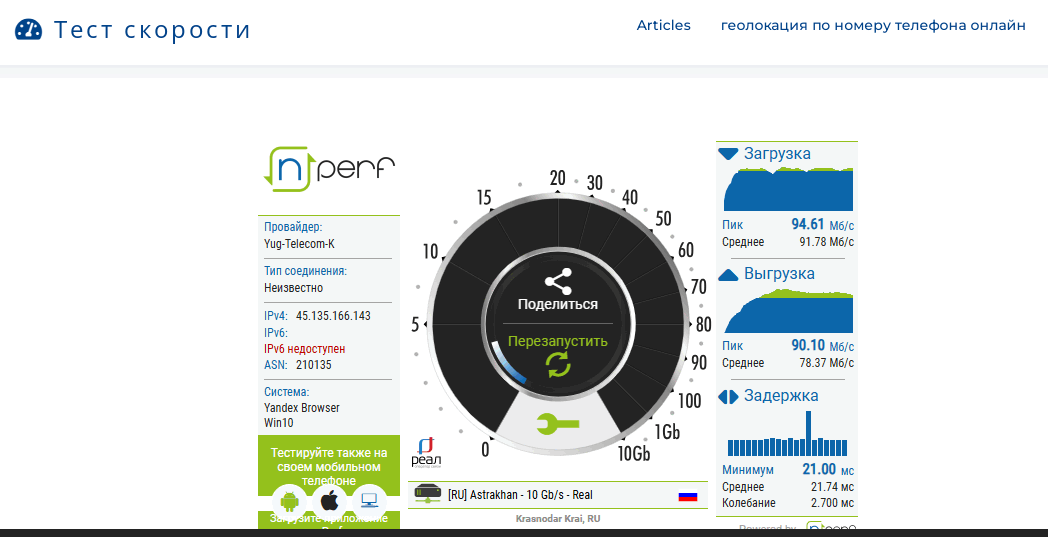This screenshot has width=1048, height=537.
Task: Click the provider name Yug-Telecom-K
Action: tap(299, 244)
